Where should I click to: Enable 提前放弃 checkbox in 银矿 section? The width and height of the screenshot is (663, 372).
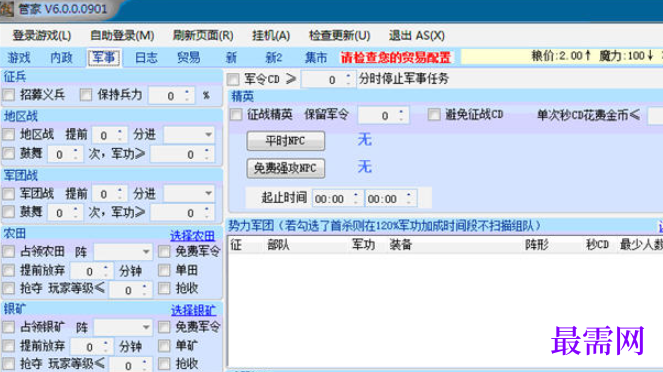[x=9, y=346]
